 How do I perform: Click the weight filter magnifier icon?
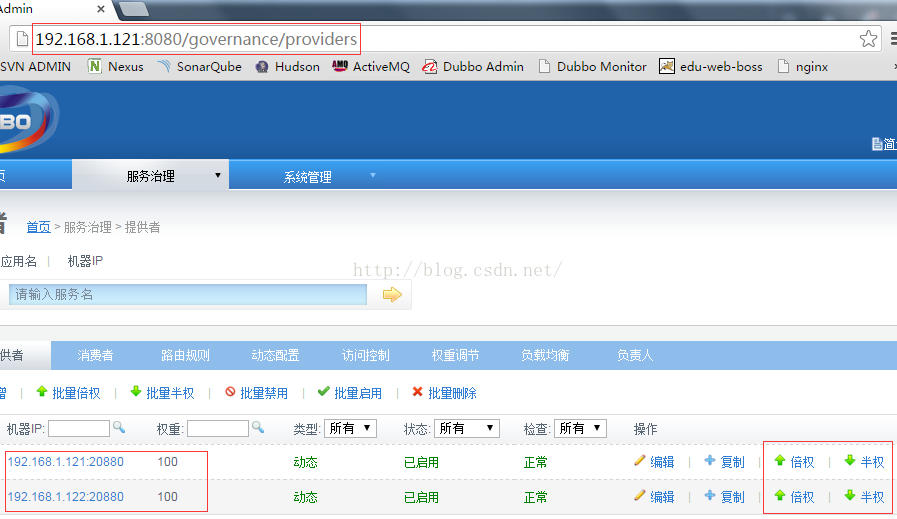click(x=258, y=427)
